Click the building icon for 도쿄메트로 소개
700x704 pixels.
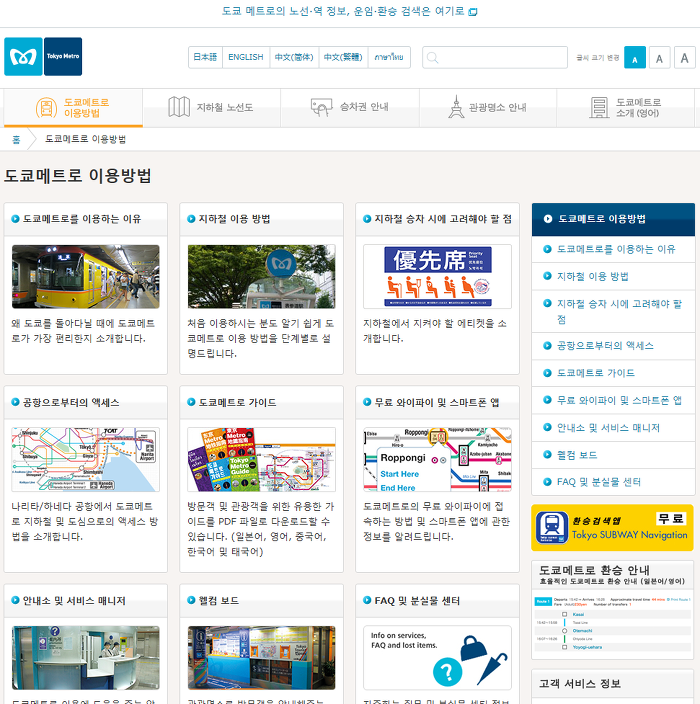[x=599, y=108]
